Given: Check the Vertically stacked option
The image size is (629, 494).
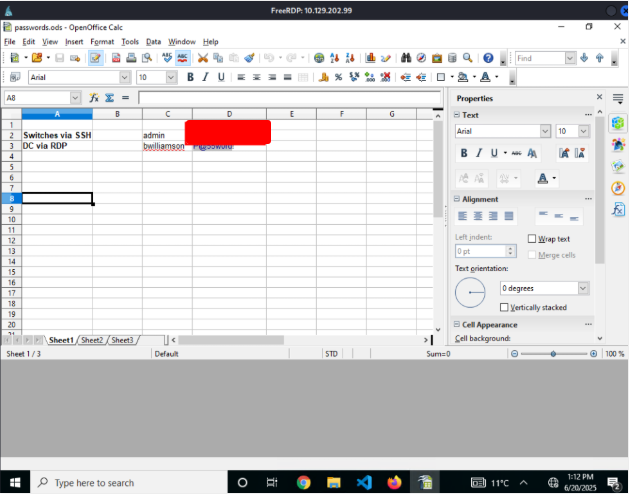Looking at the screenshot, I should [x=504, y=307].
